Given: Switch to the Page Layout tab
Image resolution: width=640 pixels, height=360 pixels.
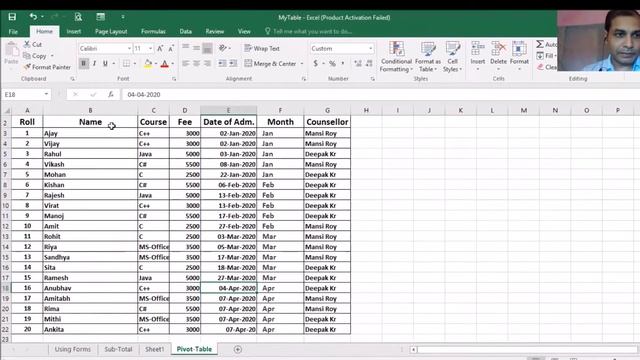Looking at the screenshot, I should [x=111, y=31].
